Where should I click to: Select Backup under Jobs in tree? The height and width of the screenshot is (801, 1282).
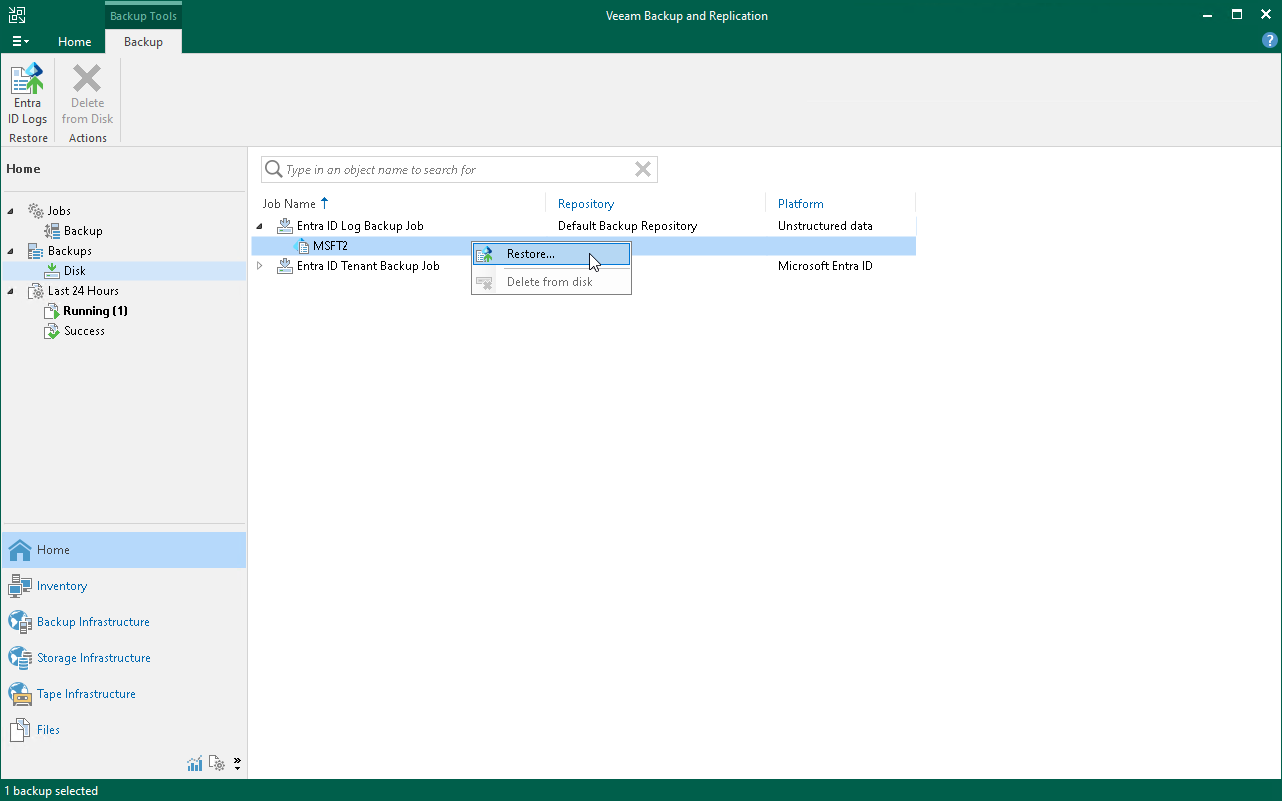pyautogui.click(x=83, y=231)
